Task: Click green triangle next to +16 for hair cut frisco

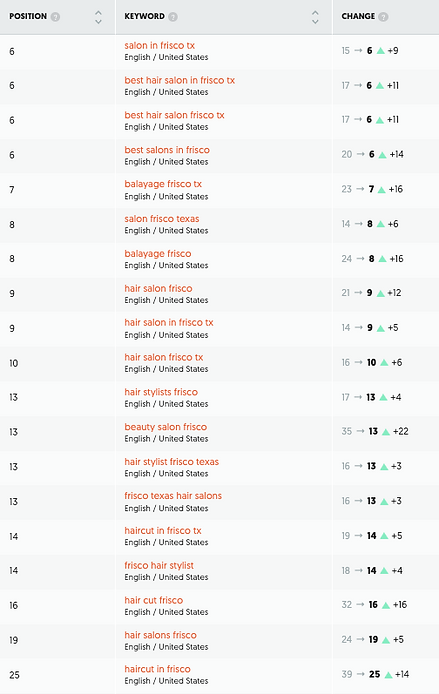Action: 386,605
